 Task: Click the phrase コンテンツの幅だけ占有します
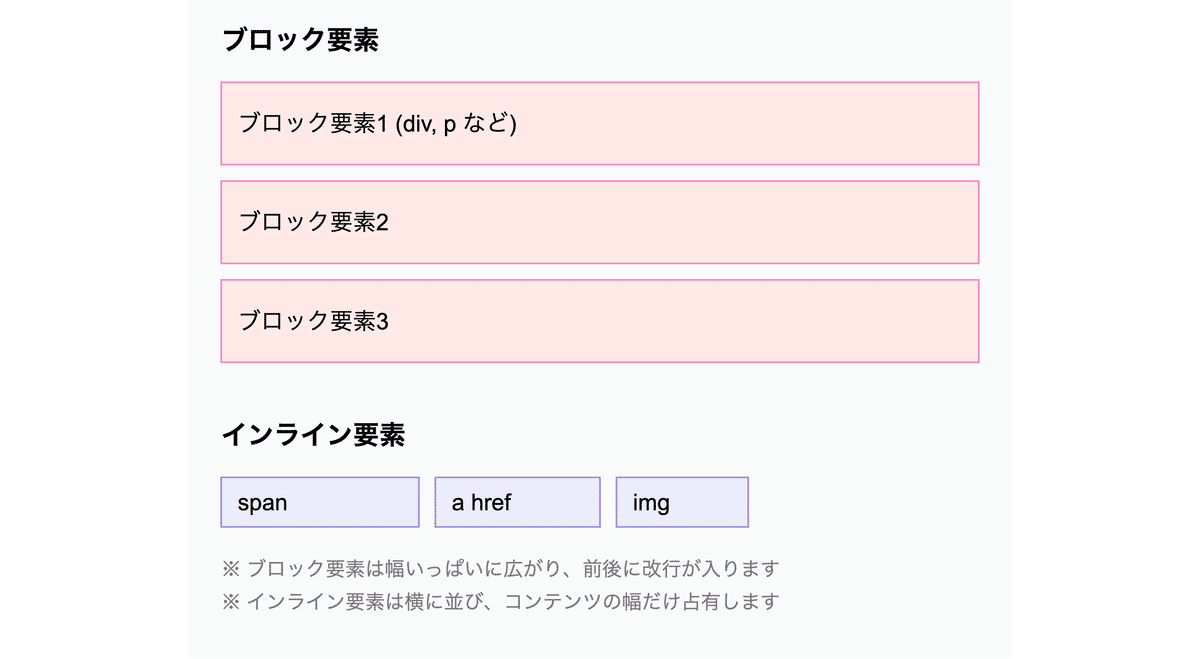[x=642, y=602]
